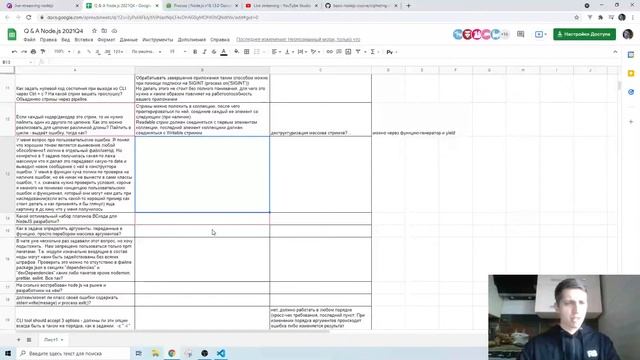The width and height of the screenshot is (640, 360).
Task: Open the Данные menu
Action: (129, 40)
